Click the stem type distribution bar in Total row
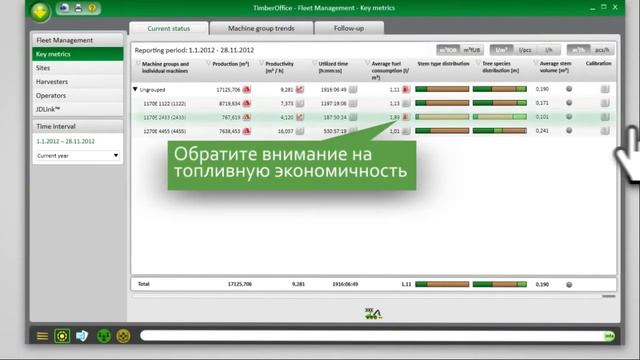Image resolution: width=640 pixels, height=360 pixels. [x=442, y=284]
